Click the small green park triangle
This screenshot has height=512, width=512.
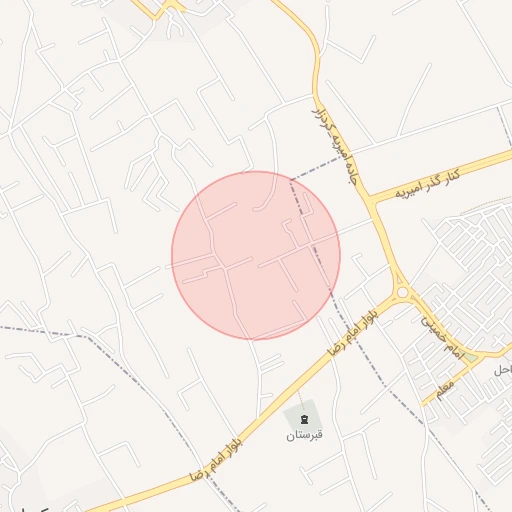471,357
